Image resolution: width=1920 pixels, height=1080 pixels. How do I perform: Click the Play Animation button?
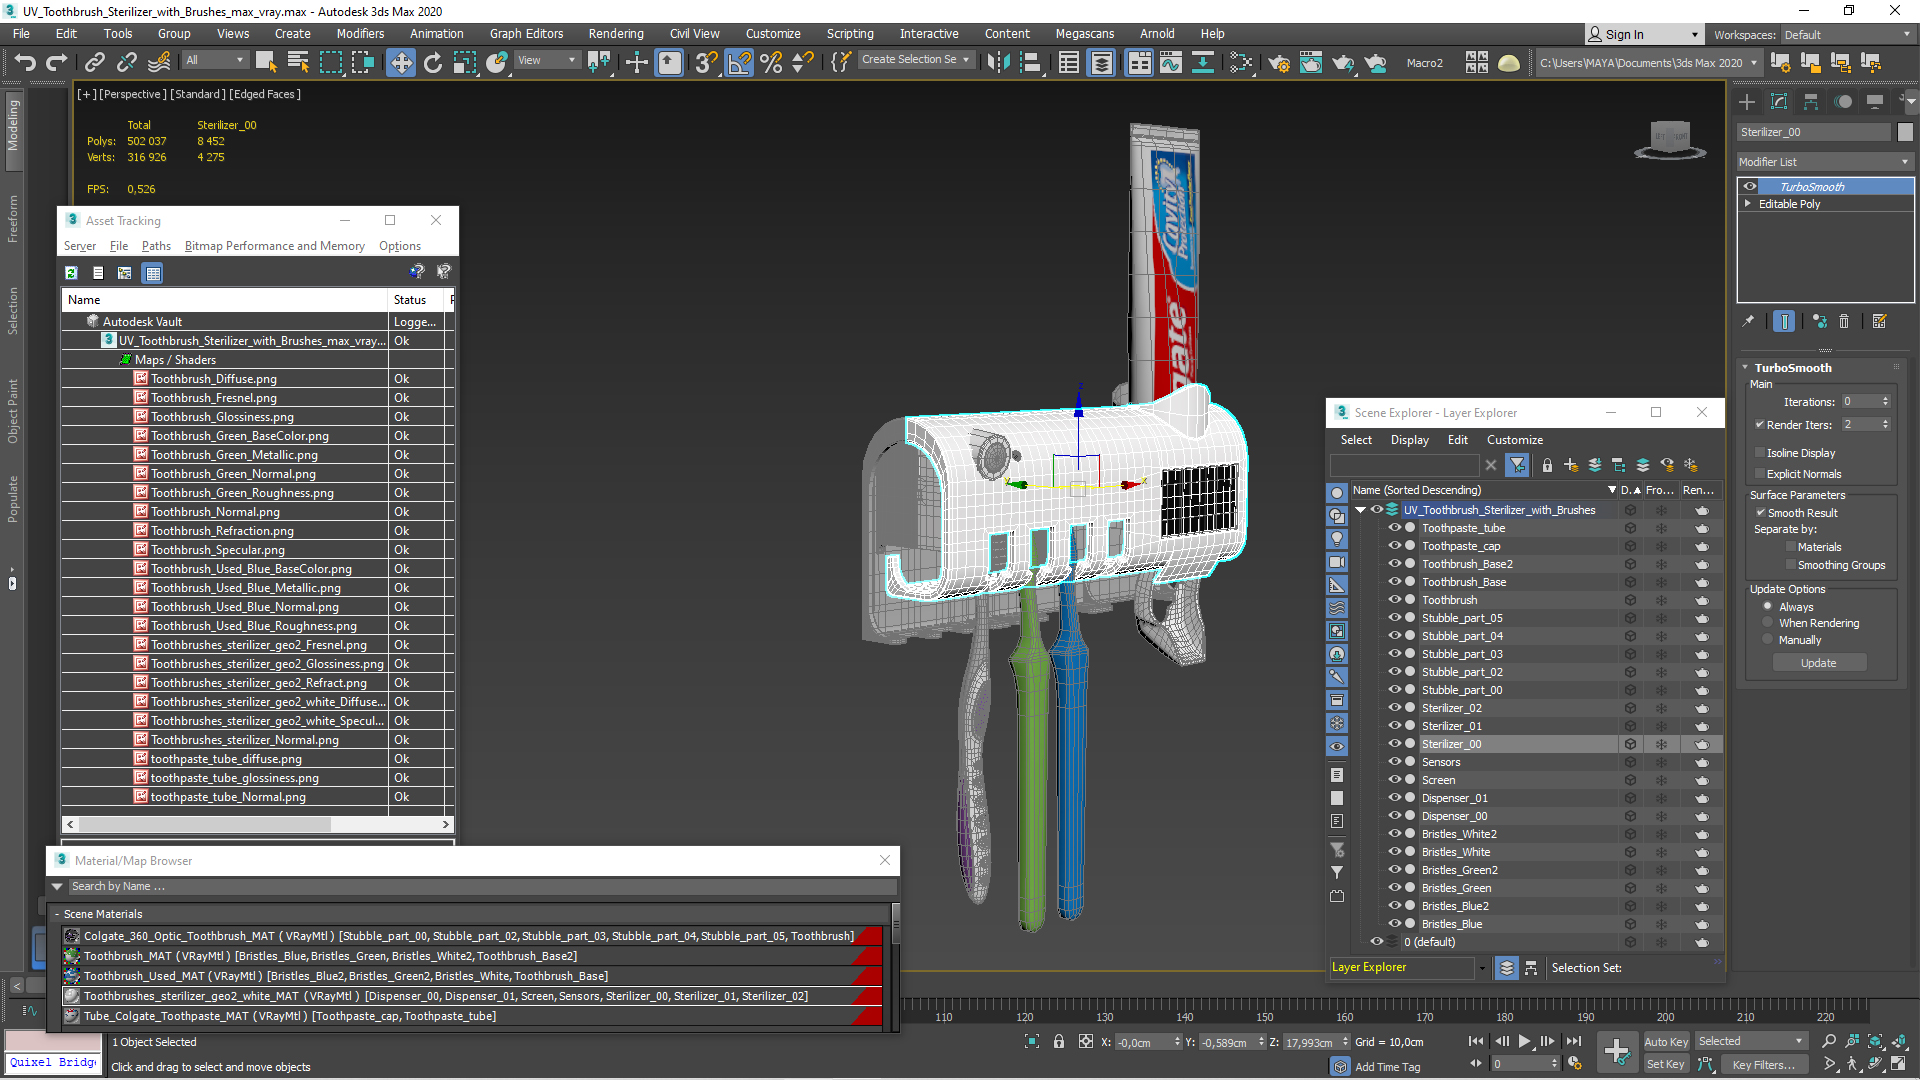1524,1042
